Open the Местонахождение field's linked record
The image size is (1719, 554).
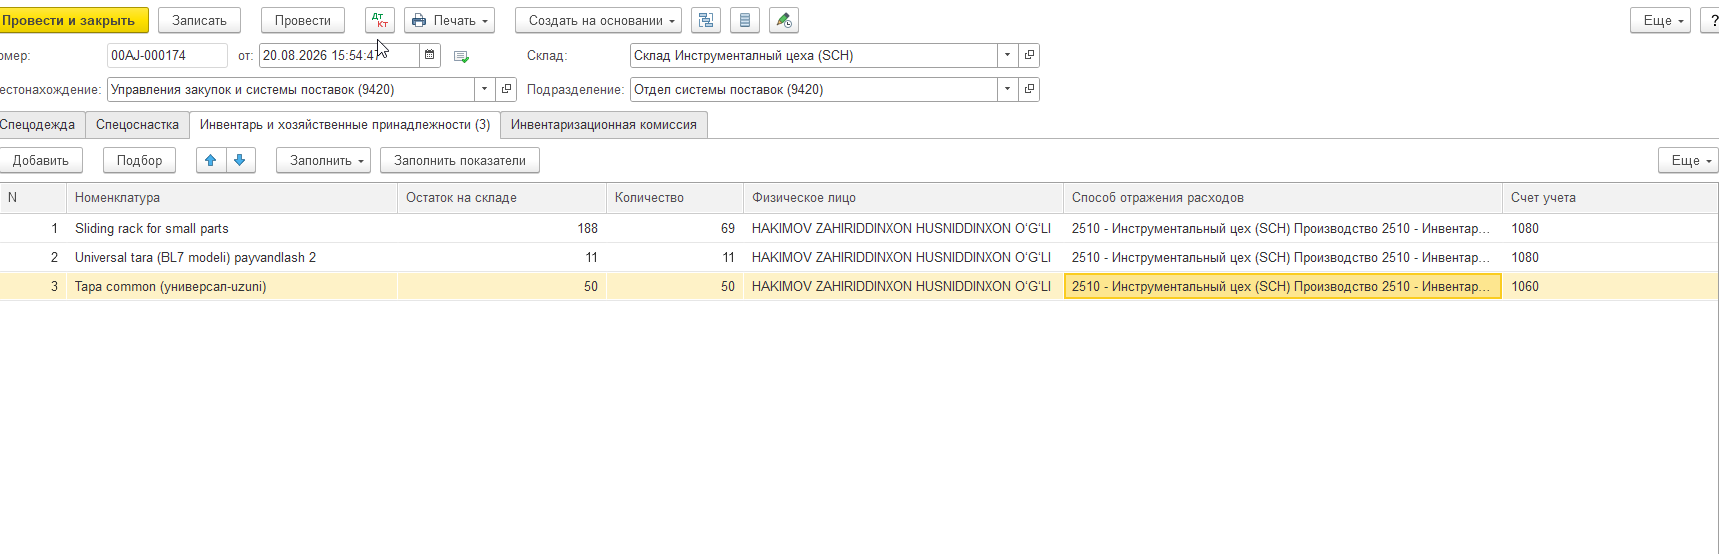(x=507, y=89)
